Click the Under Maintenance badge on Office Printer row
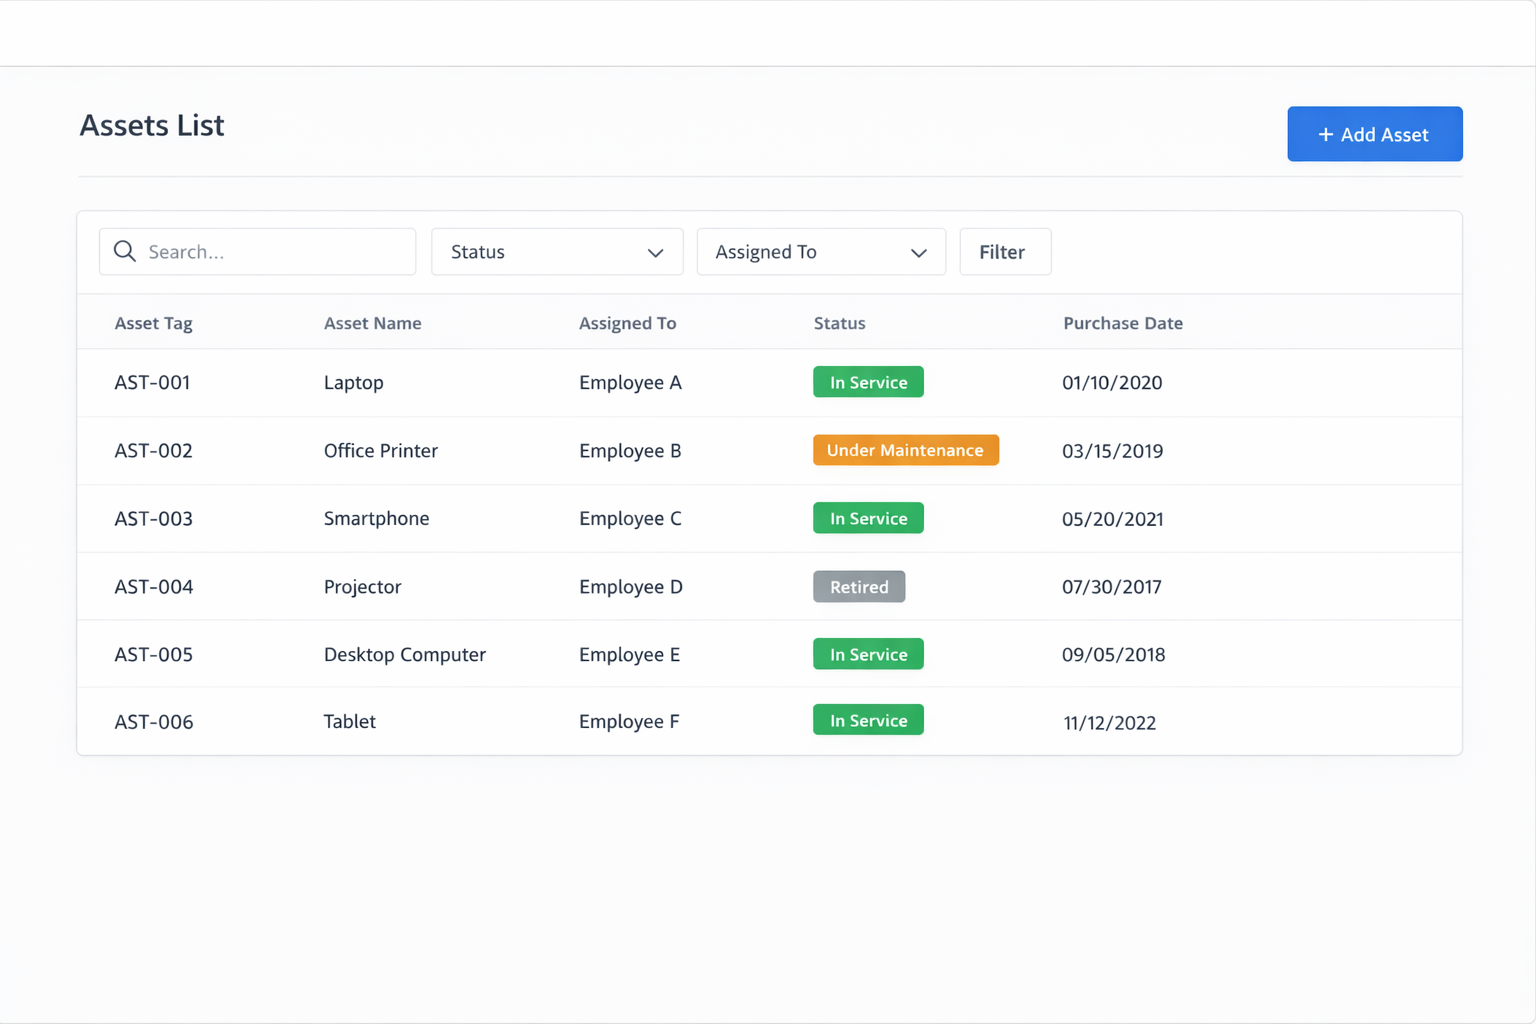 (x=905, y=450)
